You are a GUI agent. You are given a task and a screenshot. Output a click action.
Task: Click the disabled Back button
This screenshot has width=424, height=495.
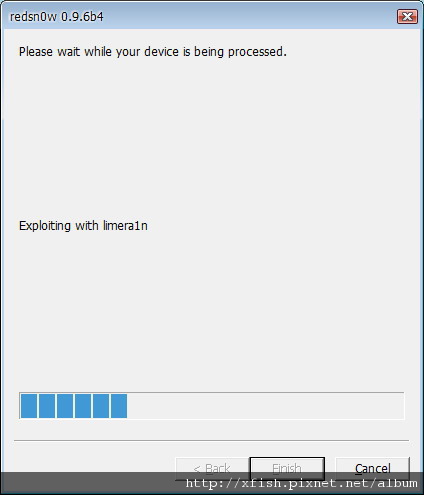[x=212, y=468]
